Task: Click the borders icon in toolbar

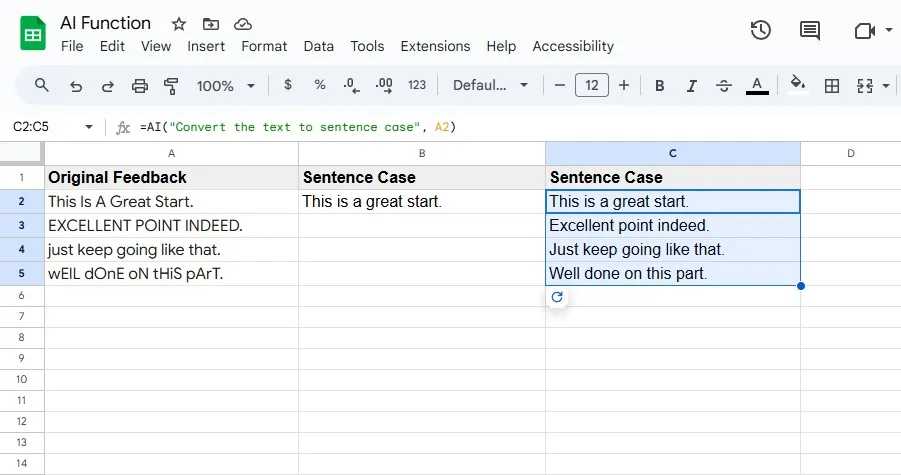Action: [831, 86]
